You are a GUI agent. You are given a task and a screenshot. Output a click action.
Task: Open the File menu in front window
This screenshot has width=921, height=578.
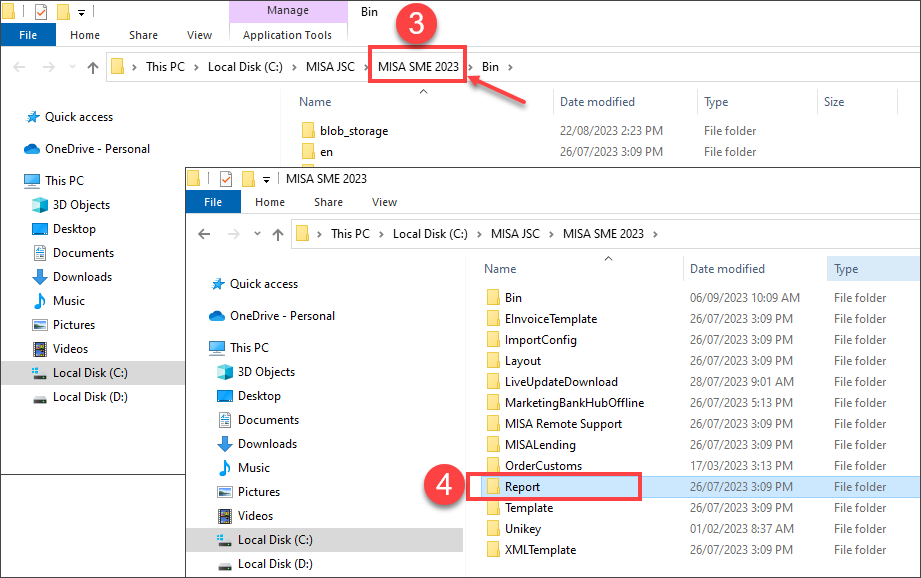[213, 202]
